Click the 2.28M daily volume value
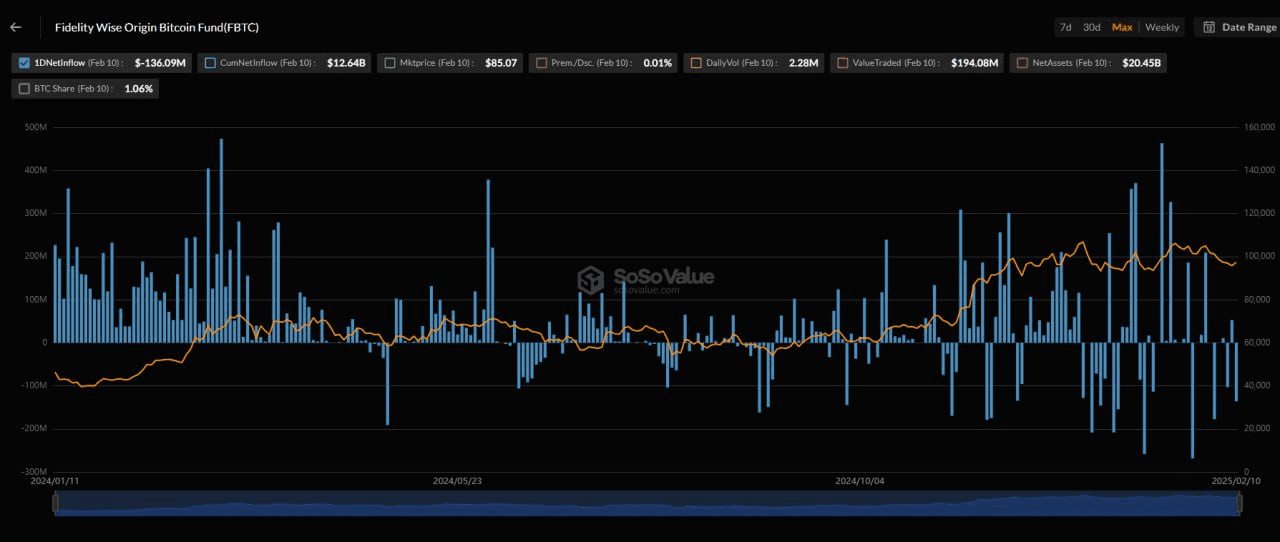This screenshot has height=542, width=1280. pyautogui.click(x=804, y=63)
